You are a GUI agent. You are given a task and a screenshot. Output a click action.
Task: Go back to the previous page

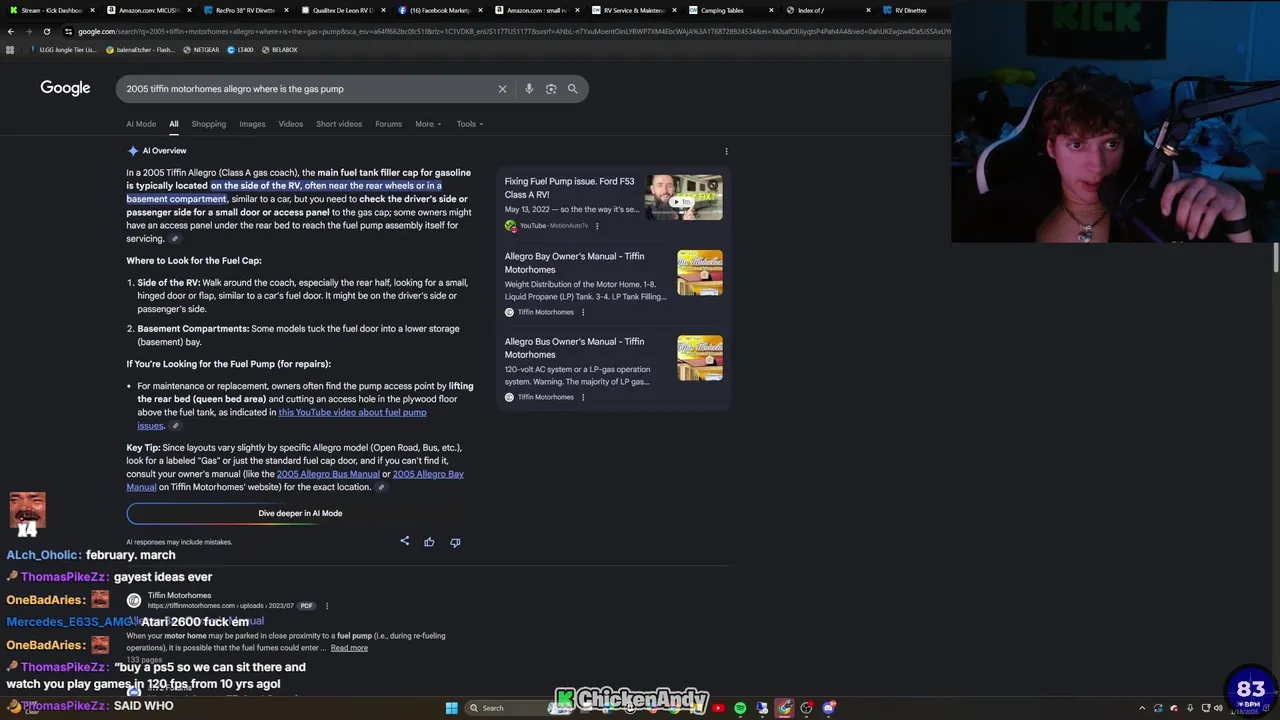click(11, 31)
